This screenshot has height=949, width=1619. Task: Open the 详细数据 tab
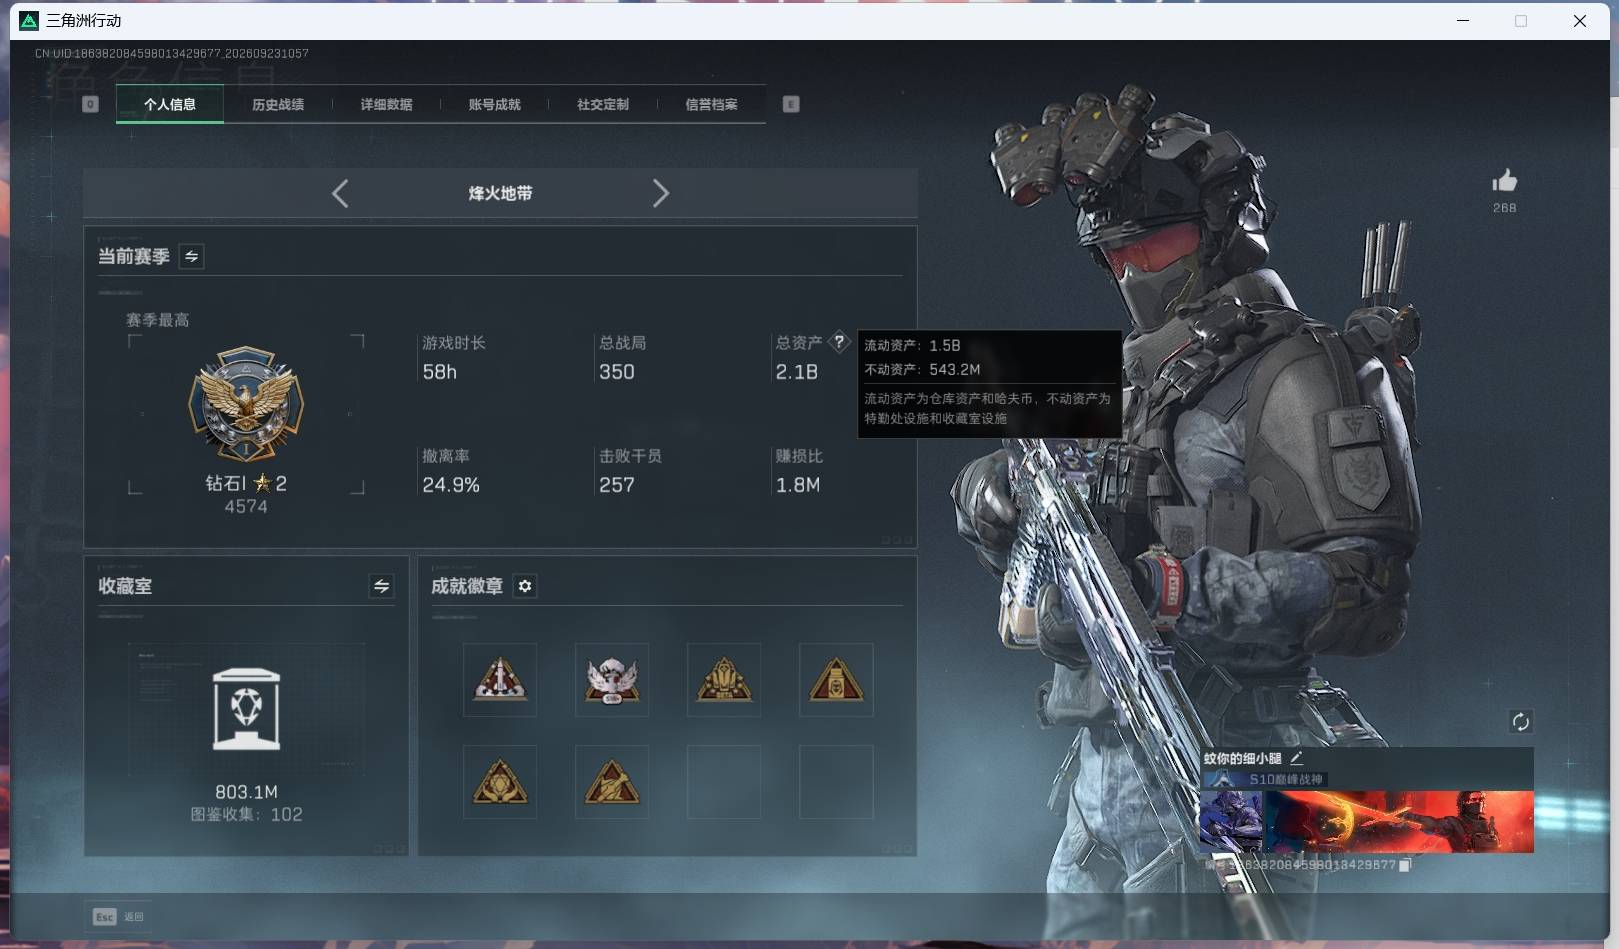pos(386,104)
